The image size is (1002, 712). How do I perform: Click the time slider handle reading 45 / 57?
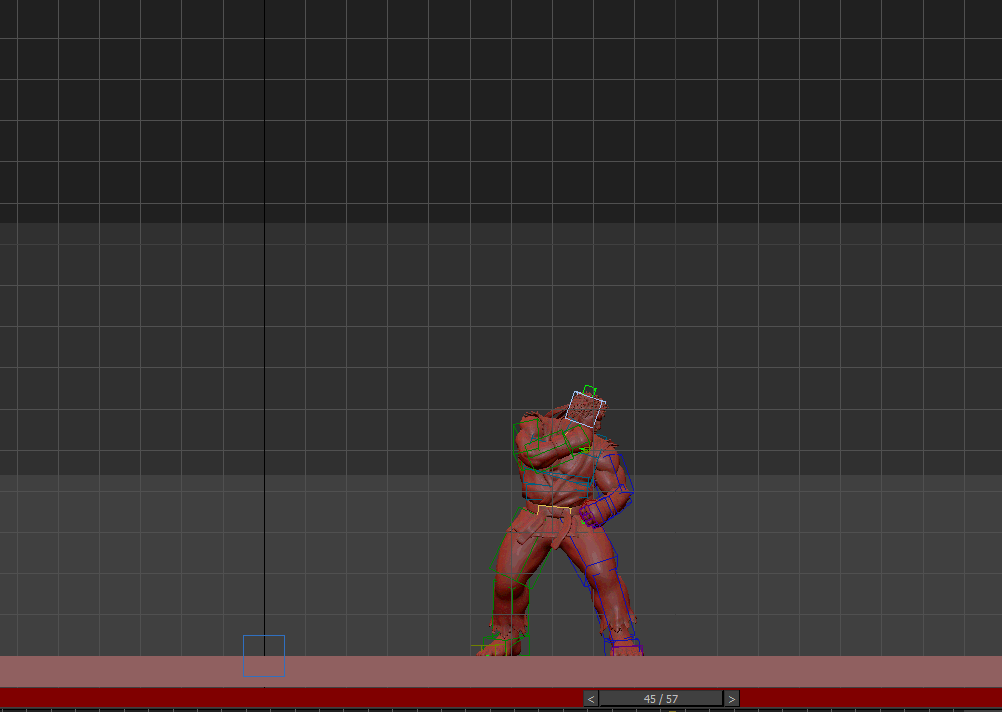pos(661,699)
